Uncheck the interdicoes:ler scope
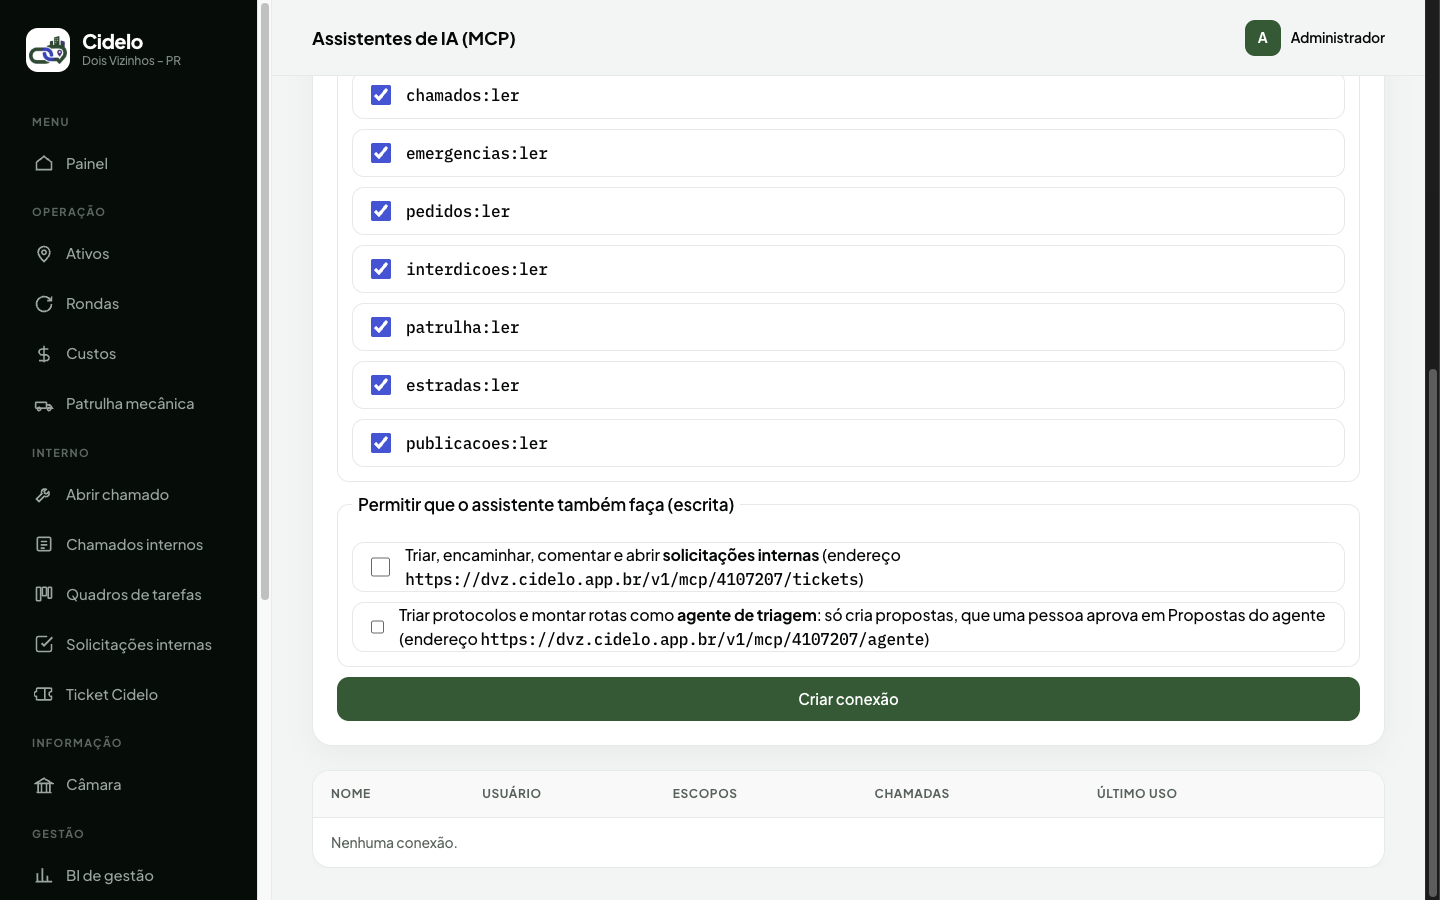This screenshot has width=1440, height=900. coord(381,269)
